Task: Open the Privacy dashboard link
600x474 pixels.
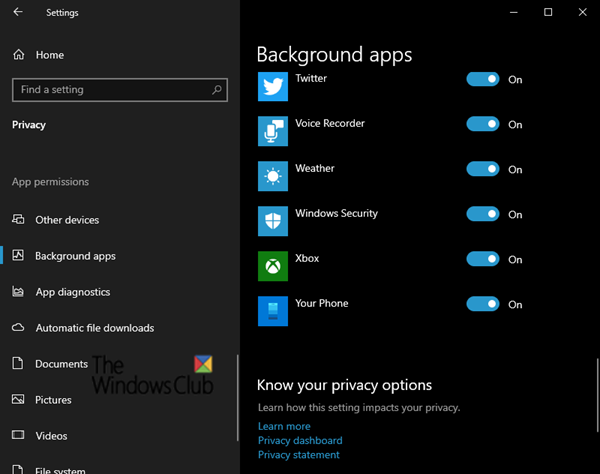Action: click(300, 440)
